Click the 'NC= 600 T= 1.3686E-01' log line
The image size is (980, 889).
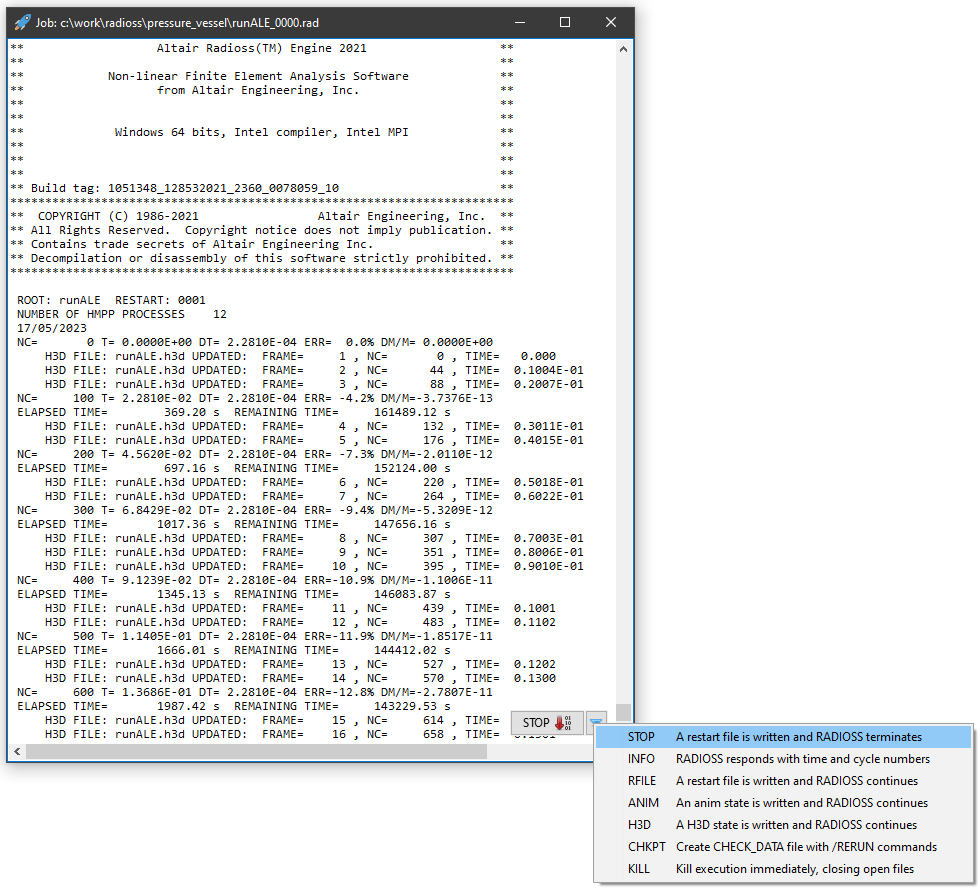pos(255,692)
